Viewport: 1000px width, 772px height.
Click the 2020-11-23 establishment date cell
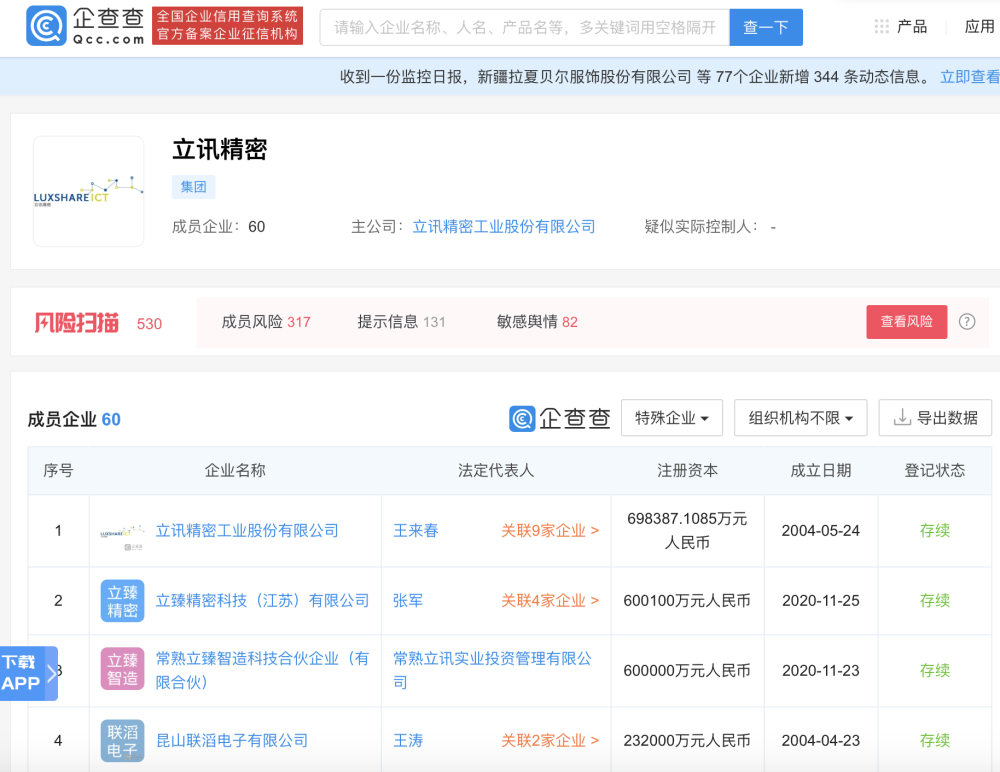pos(821,670)
